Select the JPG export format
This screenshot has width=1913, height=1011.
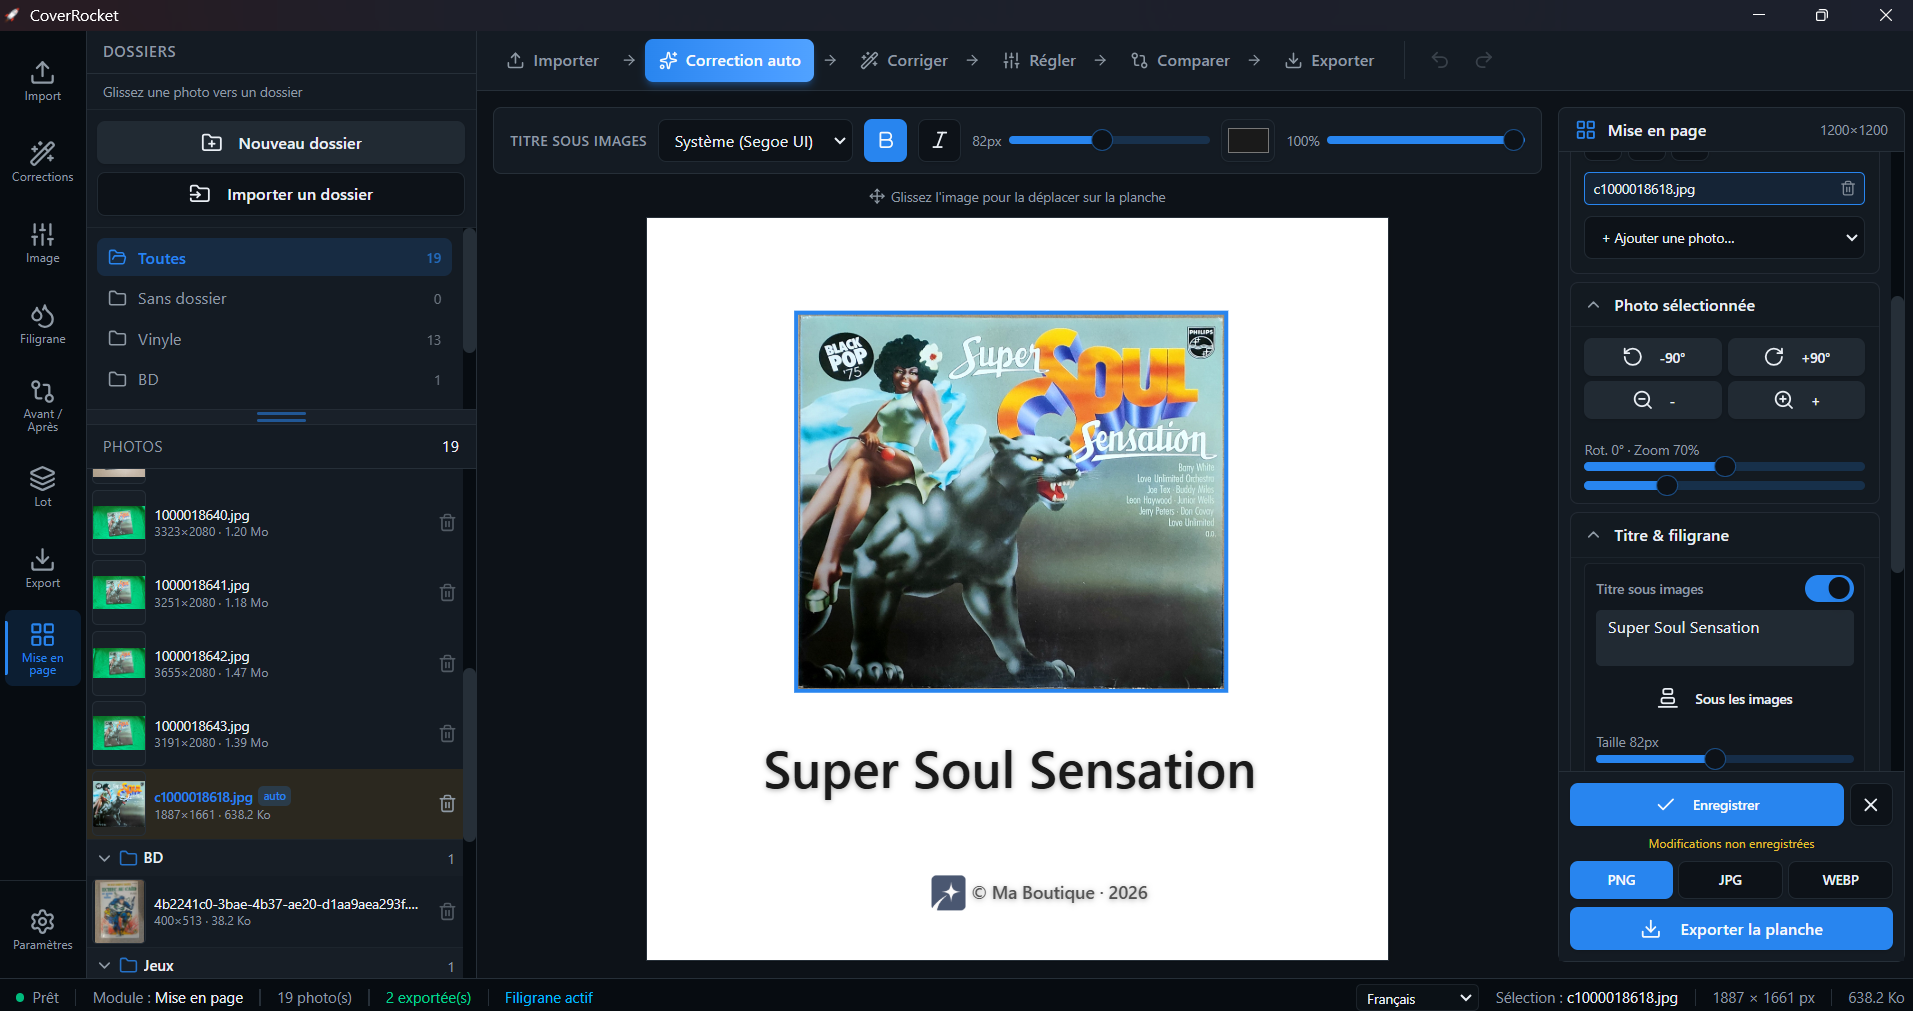1730,880
